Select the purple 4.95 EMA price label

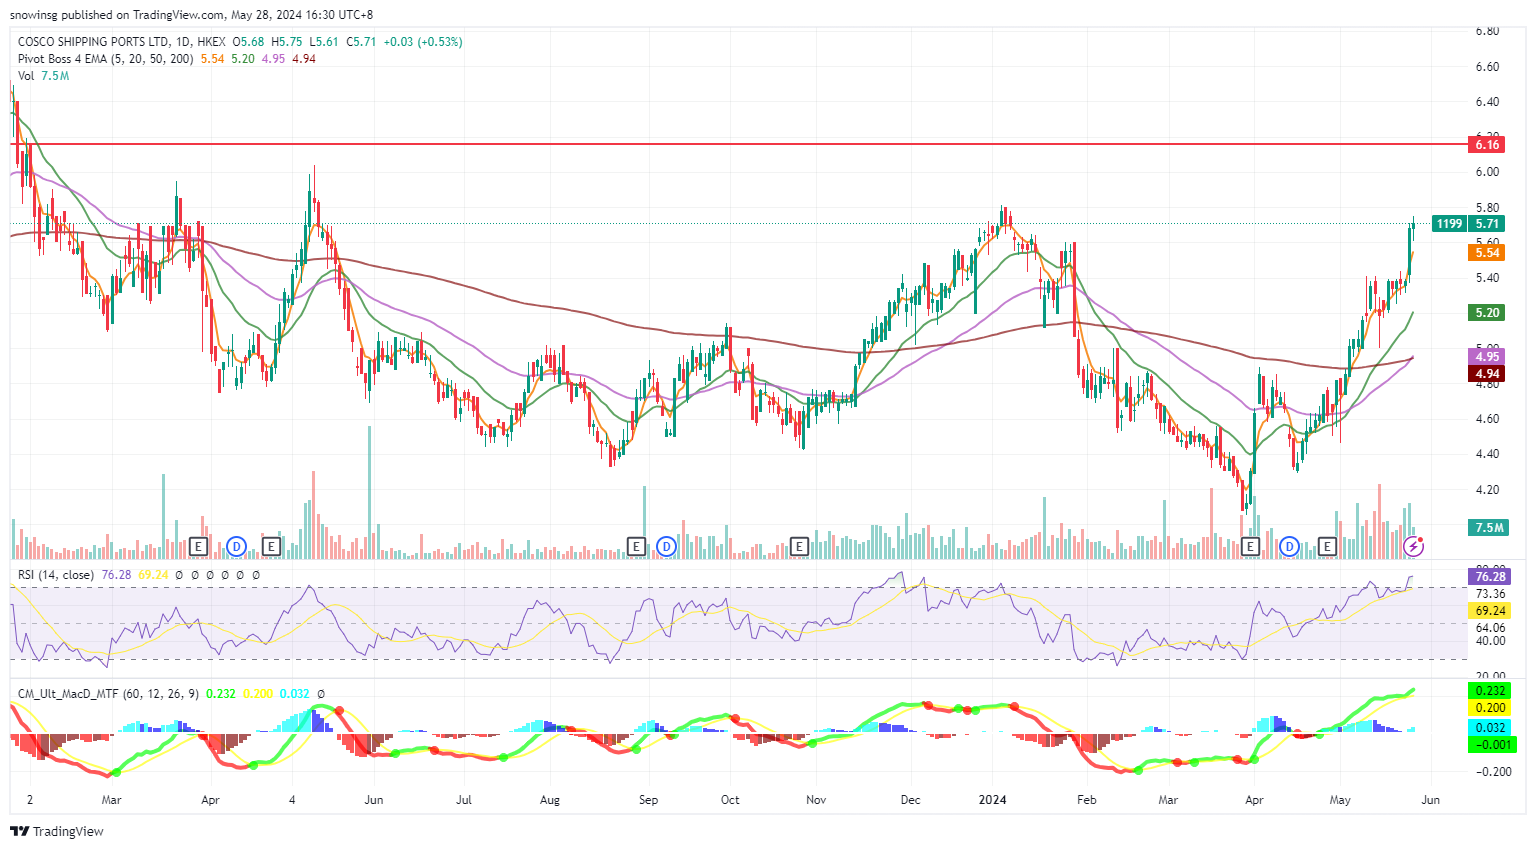1487,357
